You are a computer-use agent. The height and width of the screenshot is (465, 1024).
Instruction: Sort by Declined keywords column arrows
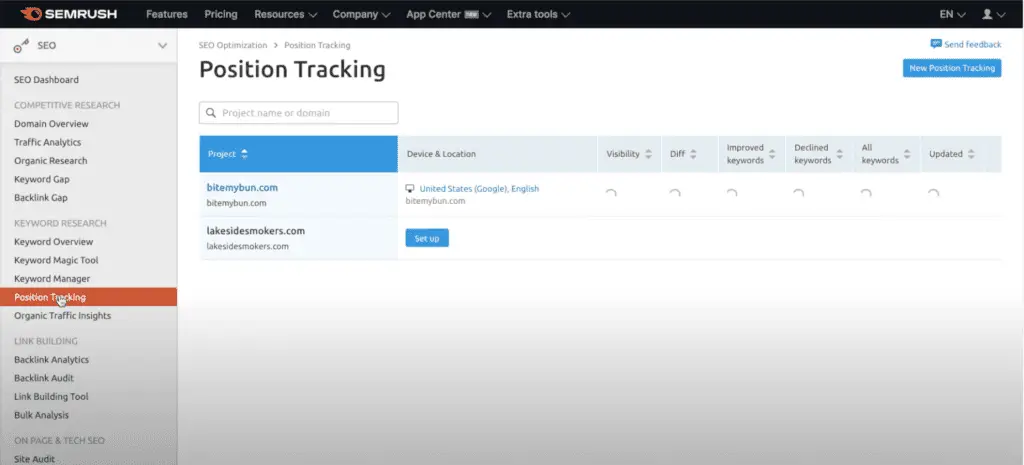click(x=839, y=154)
